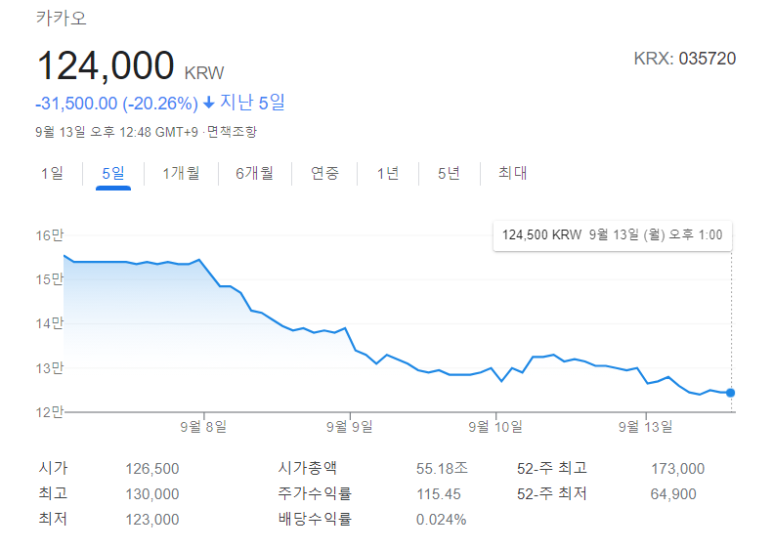Click the 배당수익률 label
This screenshot has height=550, width=773.
[315, 519]
